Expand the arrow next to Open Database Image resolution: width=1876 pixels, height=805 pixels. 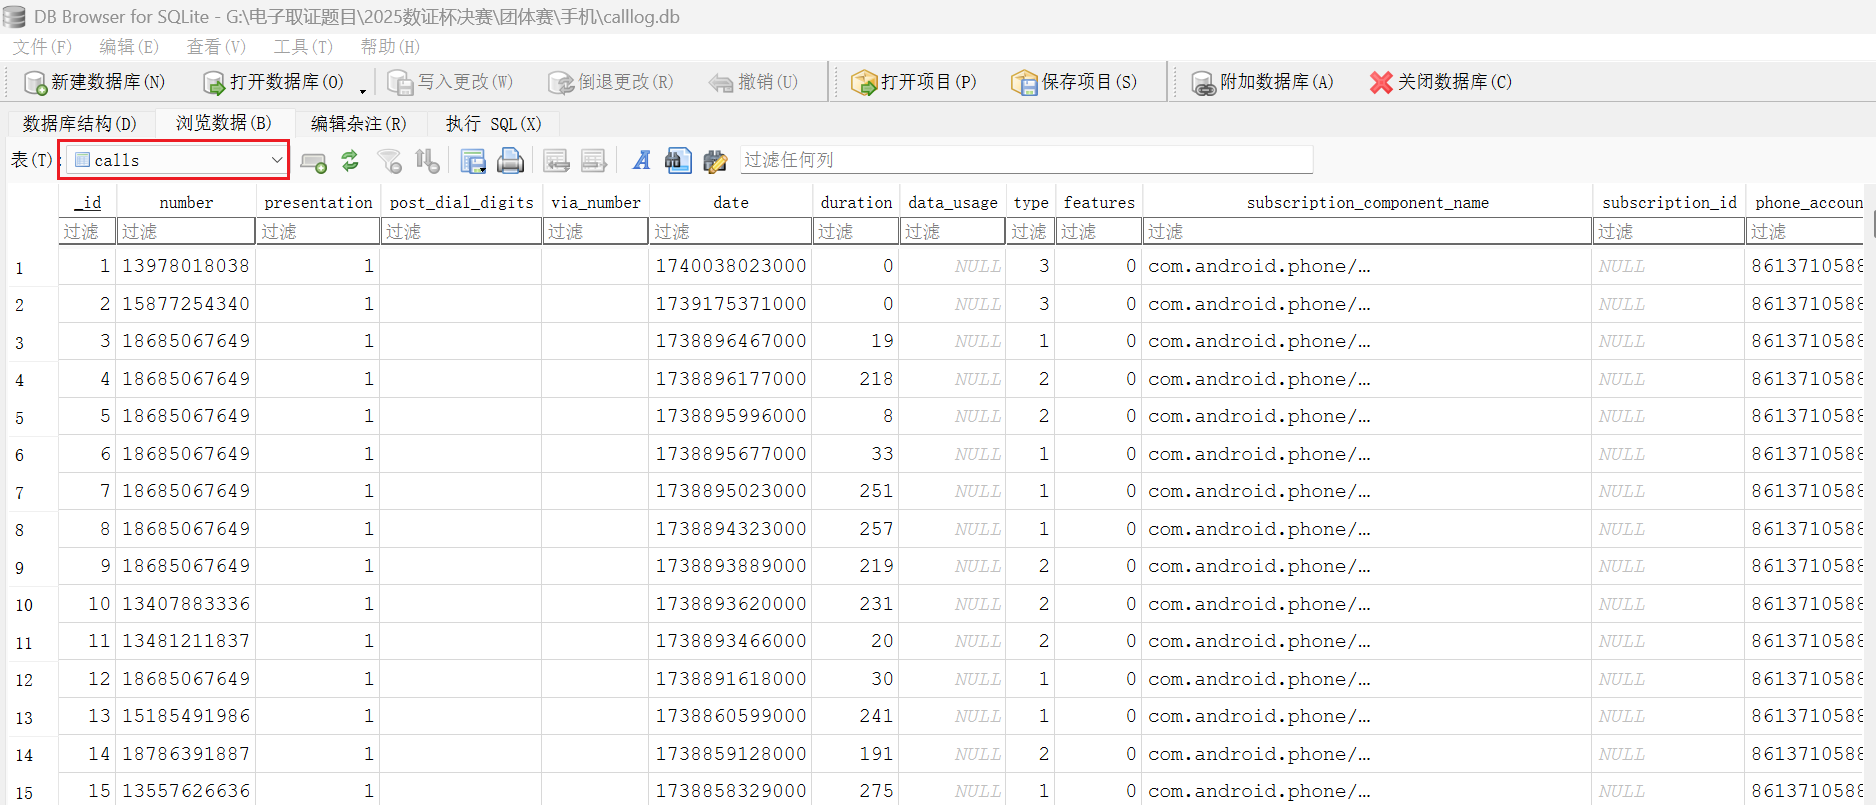363,90
